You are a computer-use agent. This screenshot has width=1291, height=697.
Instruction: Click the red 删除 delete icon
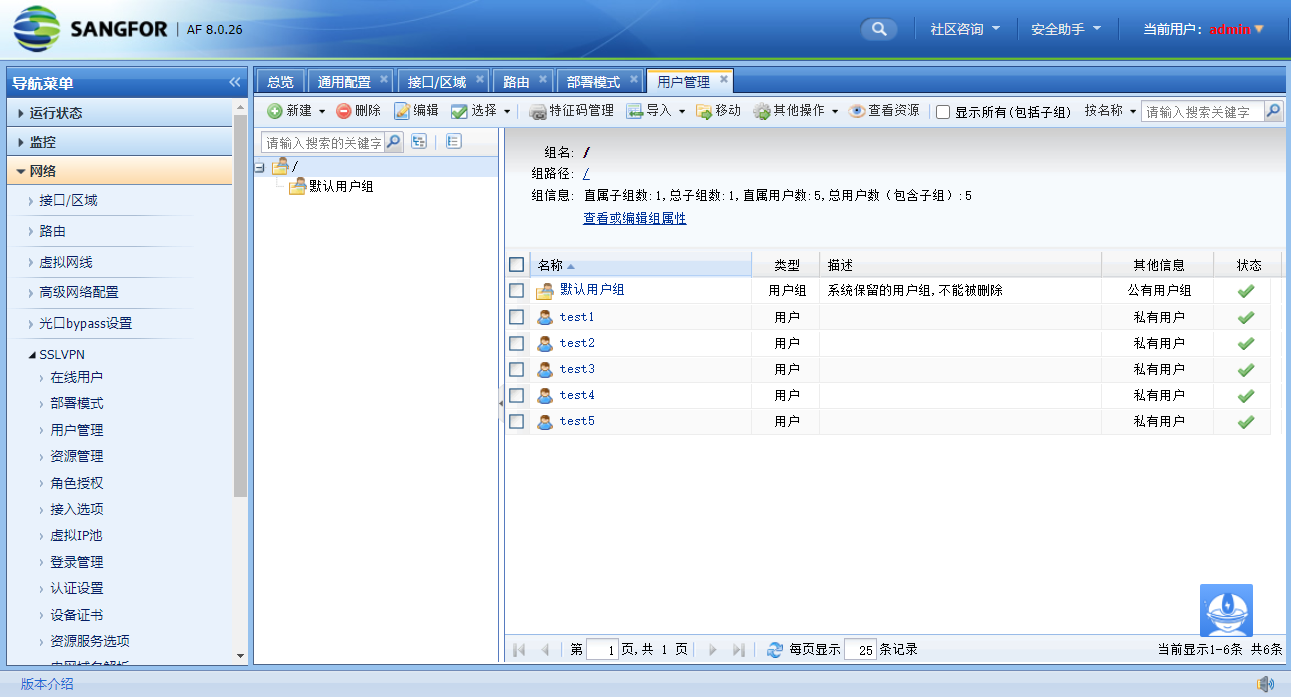click(x=343, y=111)
